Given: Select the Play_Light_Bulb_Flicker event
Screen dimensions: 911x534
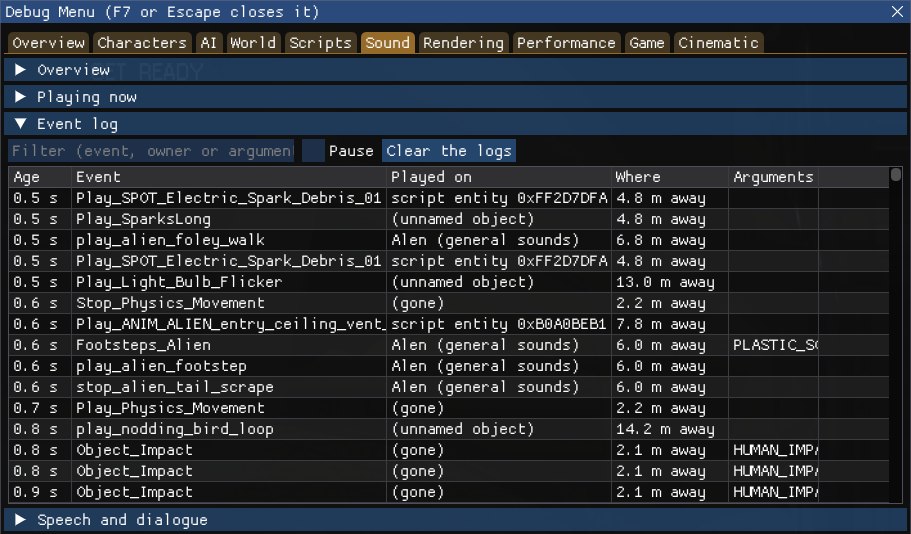Looking at the screenshot, I should point(449,282).
